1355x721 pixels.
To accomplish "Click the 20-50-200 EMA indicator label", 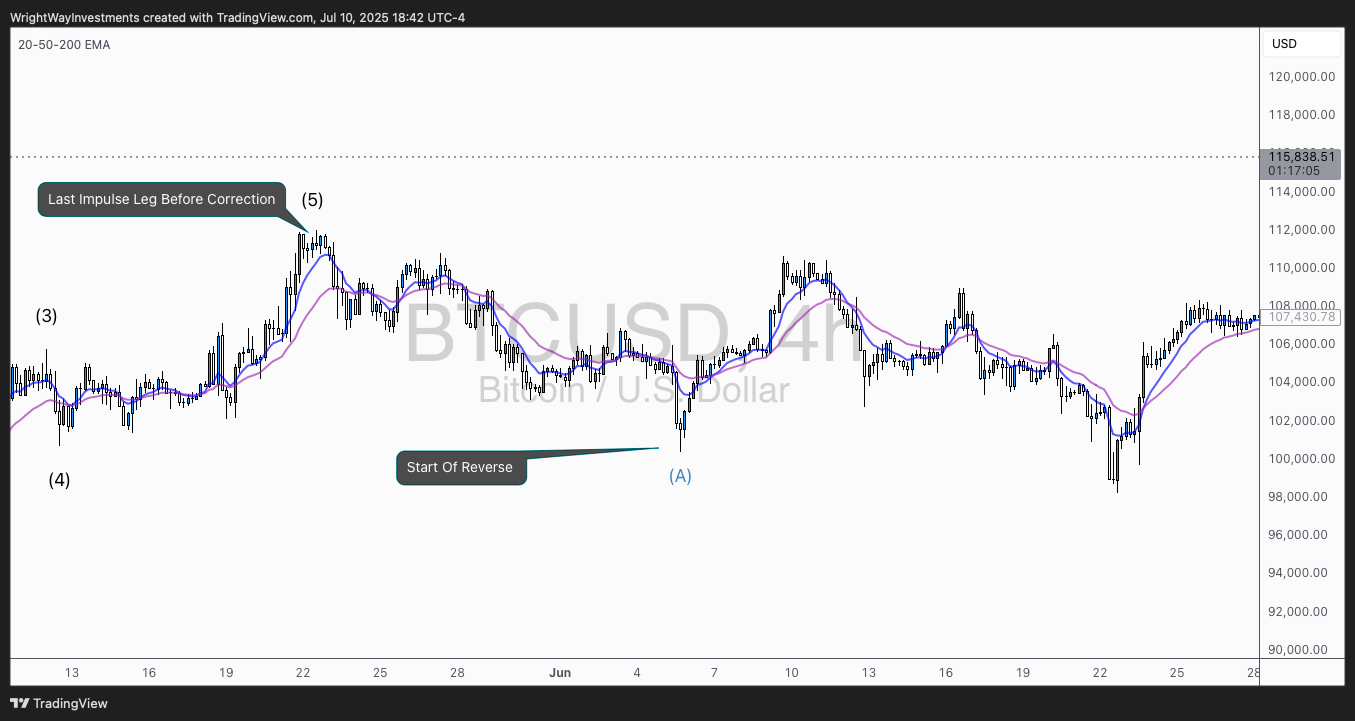I will tap(64, 45).
